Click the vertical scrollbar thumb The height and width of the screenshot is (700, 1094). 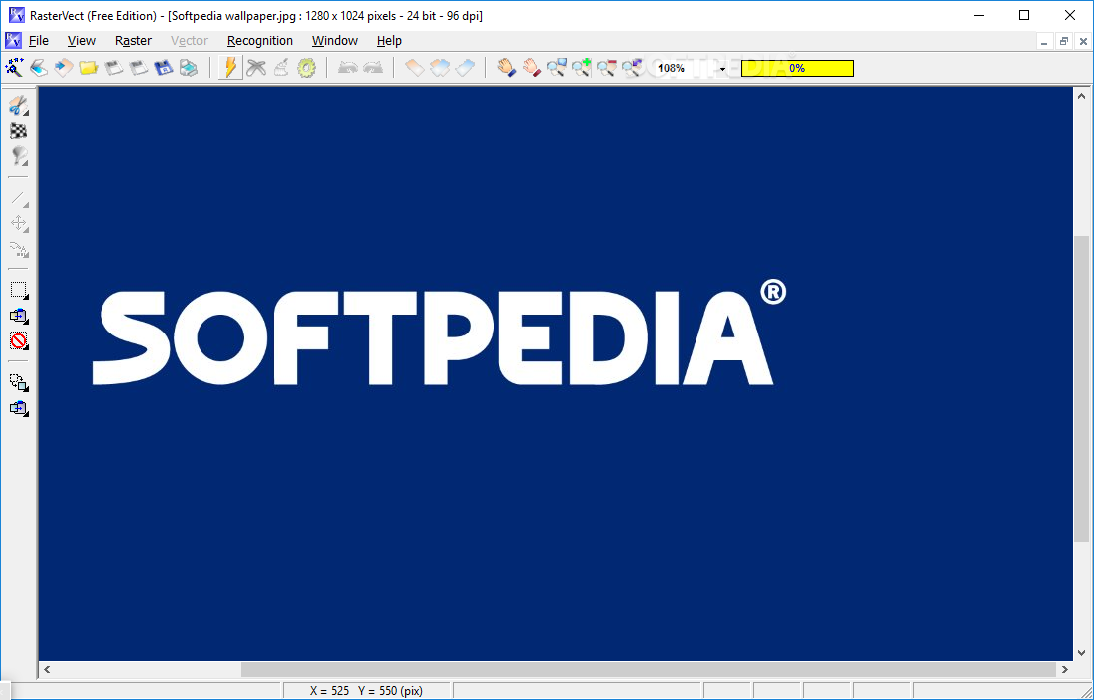pos(1081,389)
